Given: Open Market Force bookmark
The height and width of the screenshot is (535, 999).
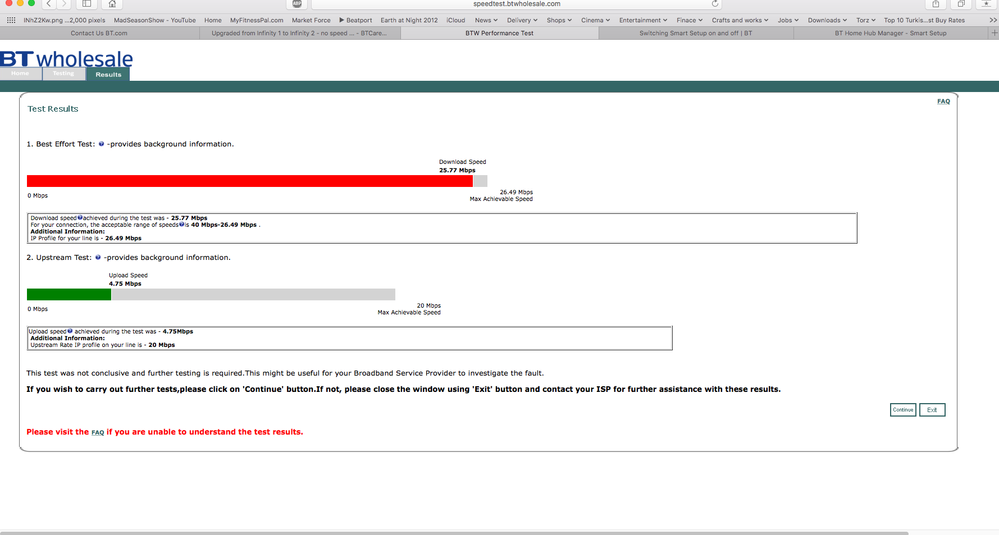Looking at the screenshot, I should [x=311, y=20].
